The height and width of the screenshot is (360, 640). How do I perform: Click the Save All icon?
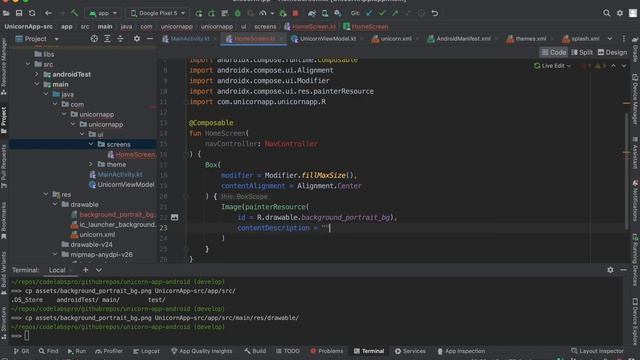19,13
